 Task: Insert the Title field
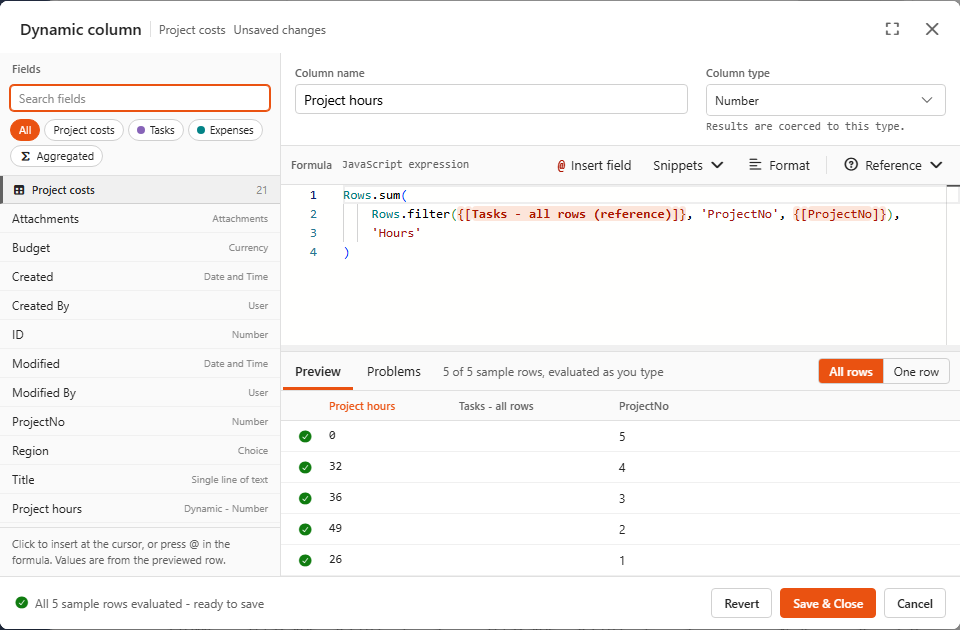(140, 479)
